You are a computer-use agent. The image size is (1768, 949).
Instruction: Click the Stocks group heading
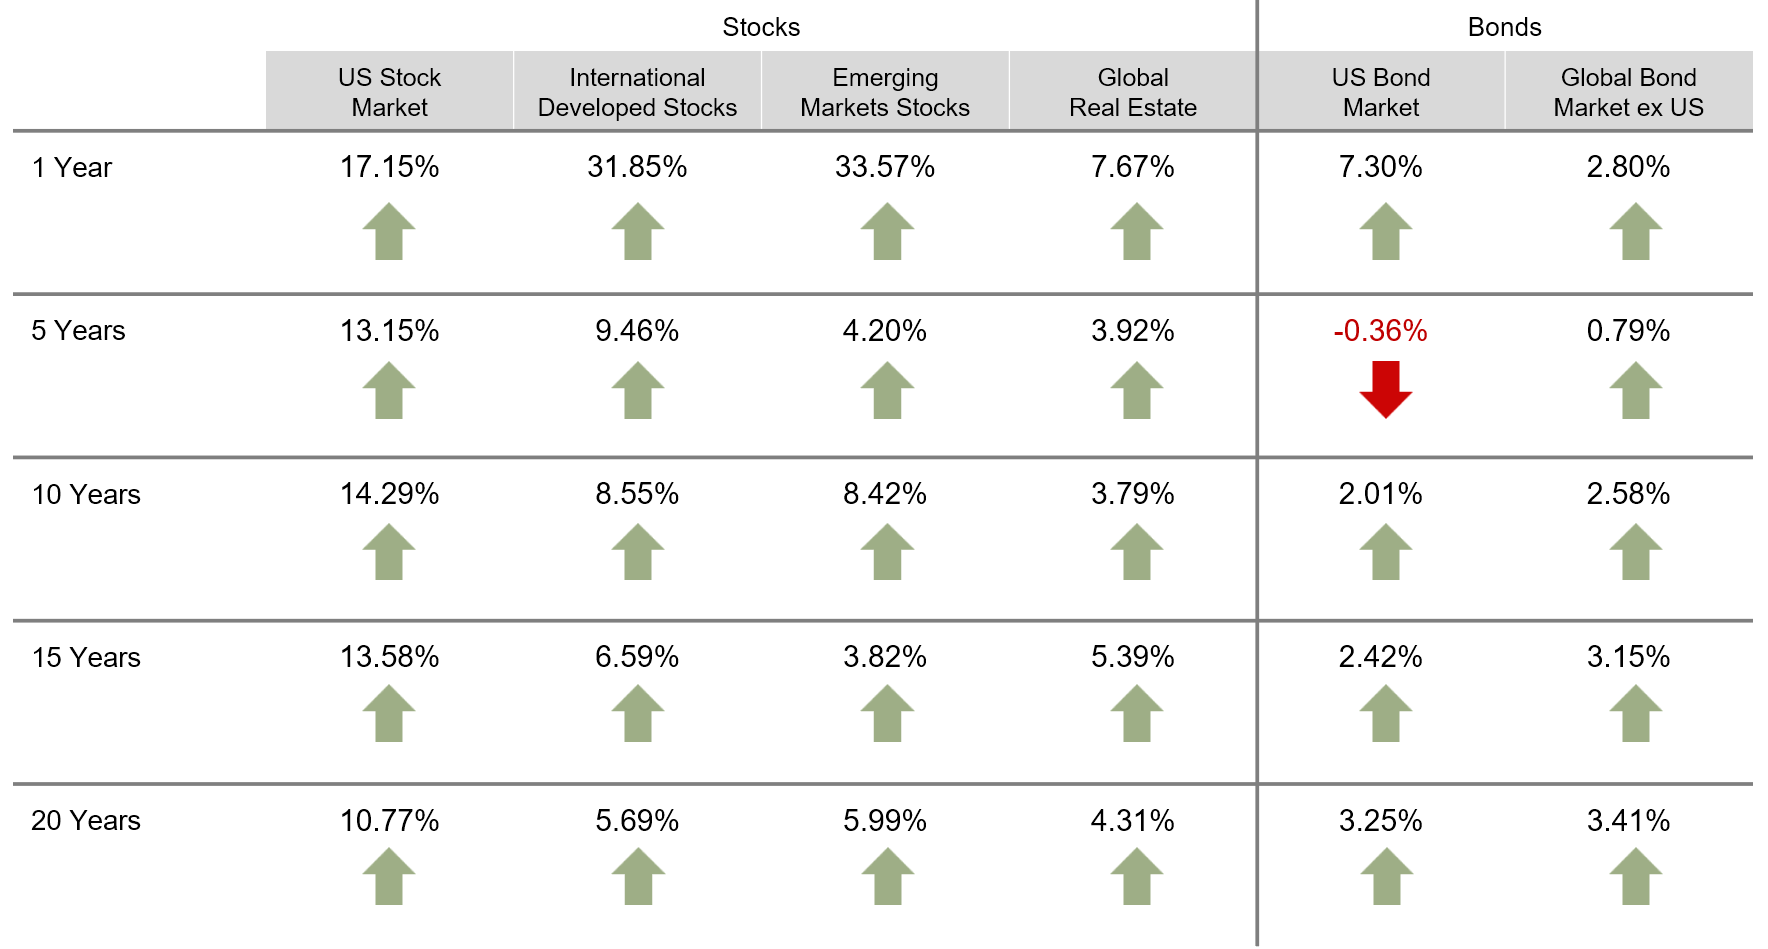point(761,27)
